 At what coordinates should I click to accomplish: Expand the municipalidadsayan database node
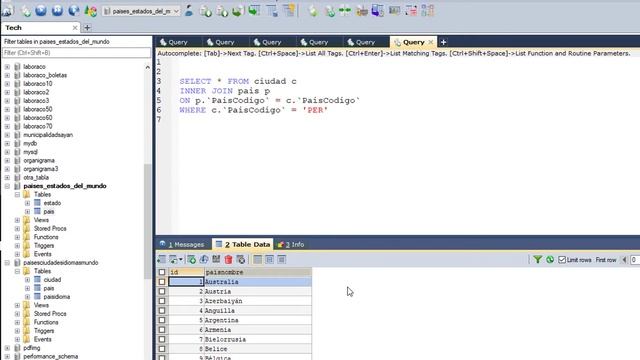7,135
